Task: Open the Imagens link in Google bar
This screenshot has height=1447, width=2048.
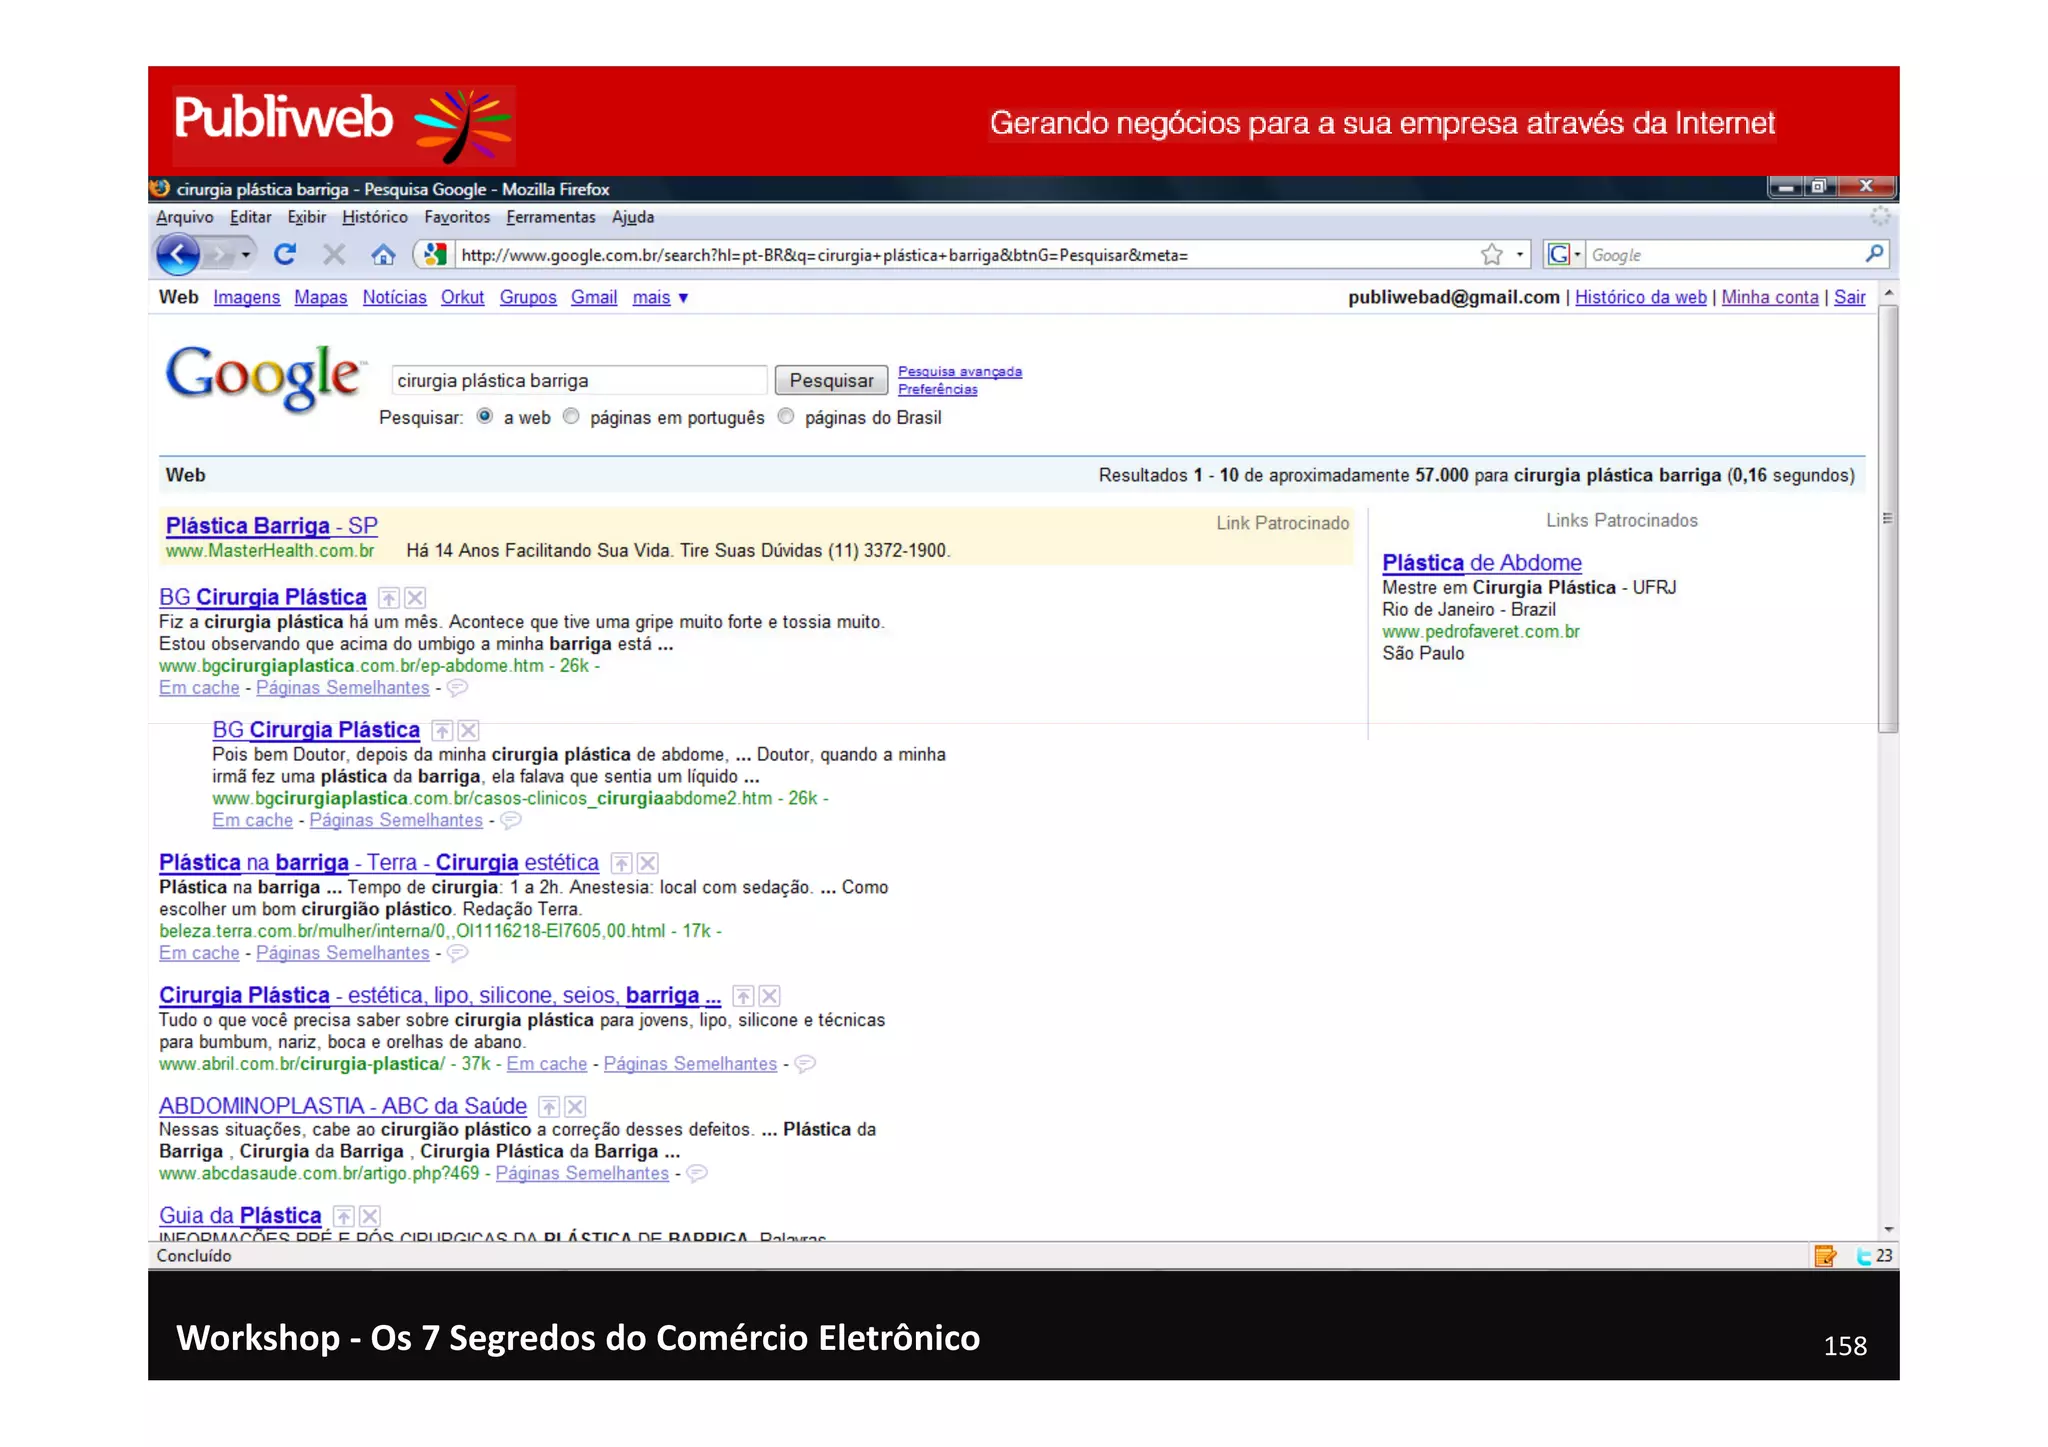Action: tap(246, 298)
